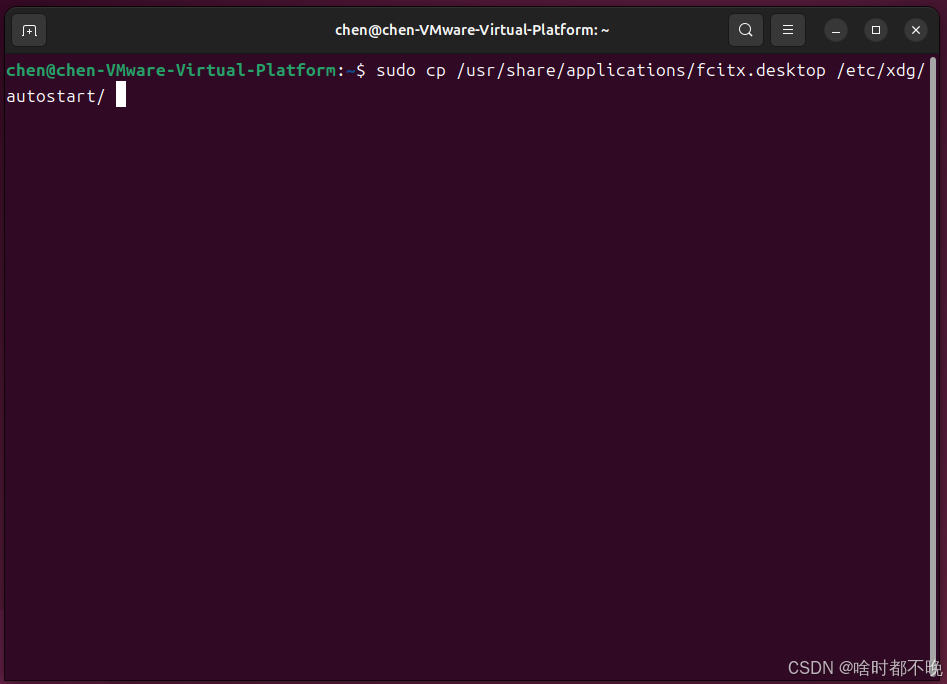
Task: Open the terminal search tool
Action: 745,30
